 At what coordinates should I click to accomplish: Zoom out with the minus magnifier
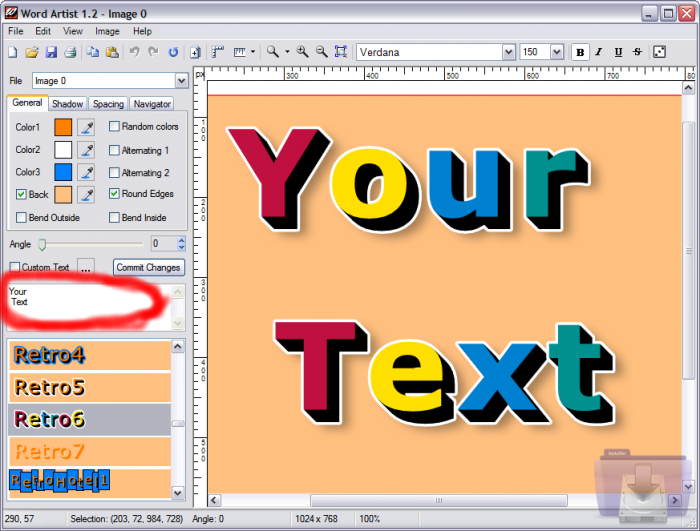tap(321, 52)
